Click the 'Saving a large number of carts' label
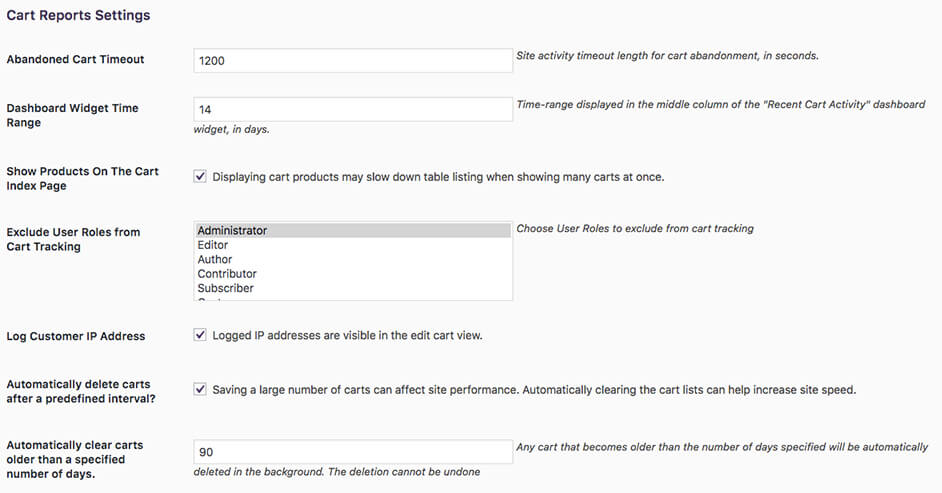Viewport: 942px width, 493px height. pyautogui.click(x=534, y=390)
